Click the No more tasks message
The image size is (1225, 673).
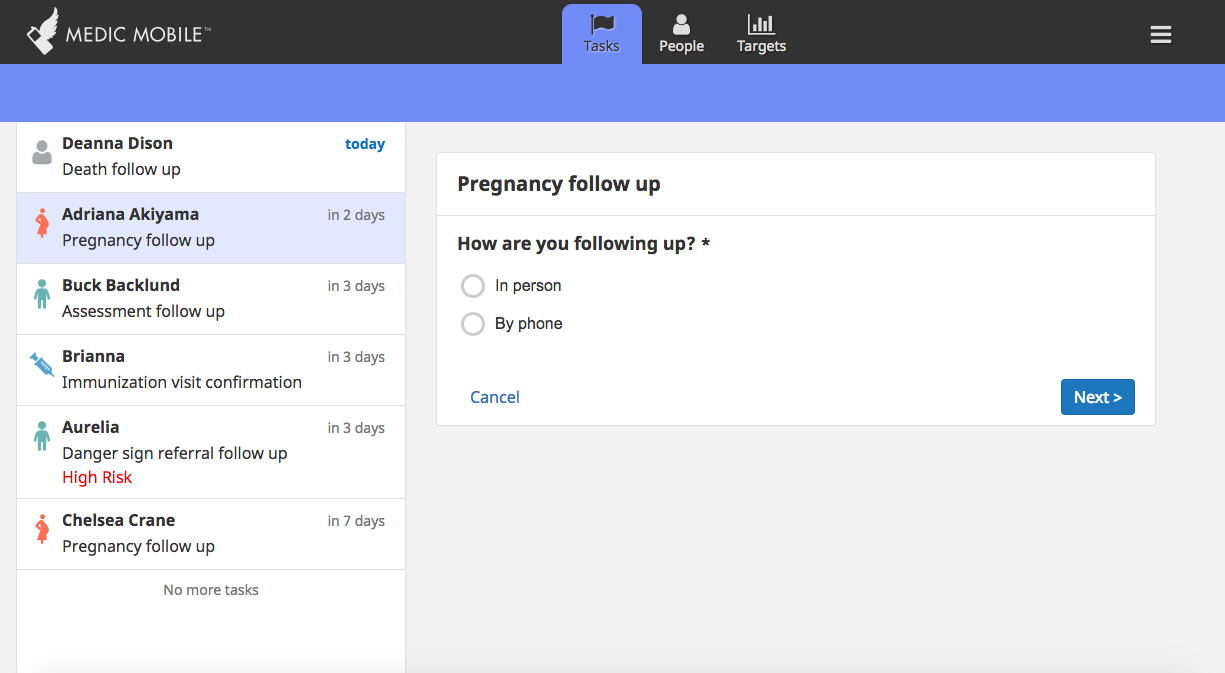pyautogui.click(x=211, y=590)
